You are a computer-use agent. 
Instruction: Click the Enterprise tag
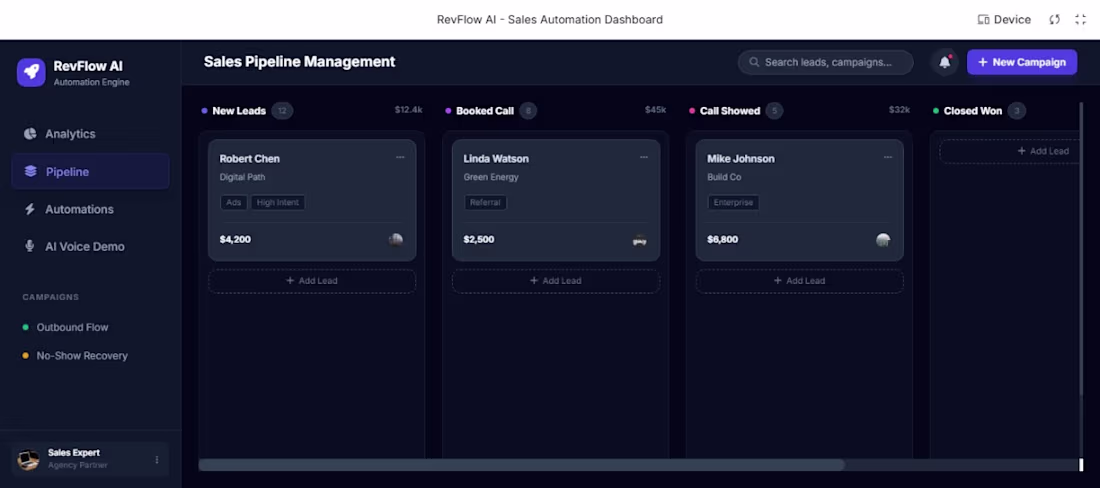point(733,203)
